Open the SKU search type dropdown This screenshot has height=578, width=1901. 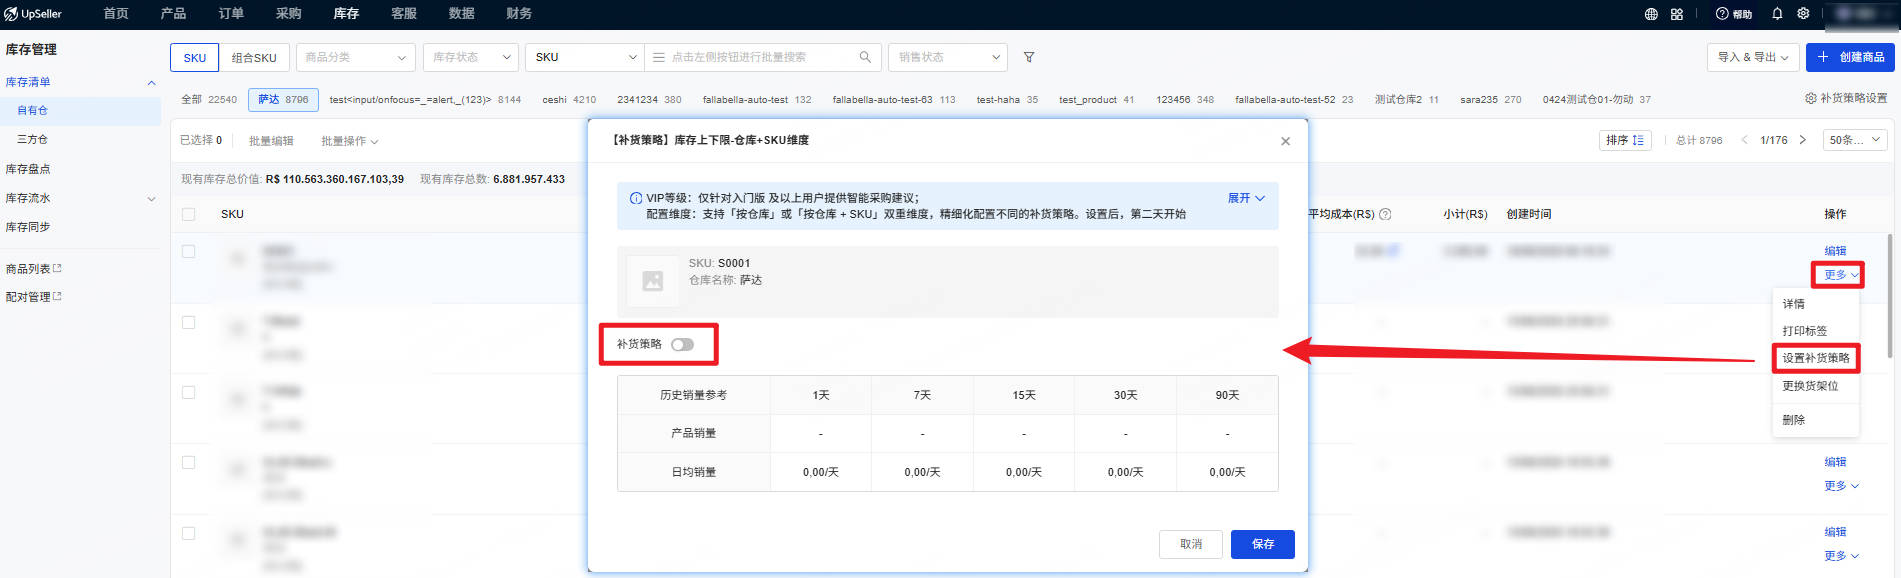(585, 57)
